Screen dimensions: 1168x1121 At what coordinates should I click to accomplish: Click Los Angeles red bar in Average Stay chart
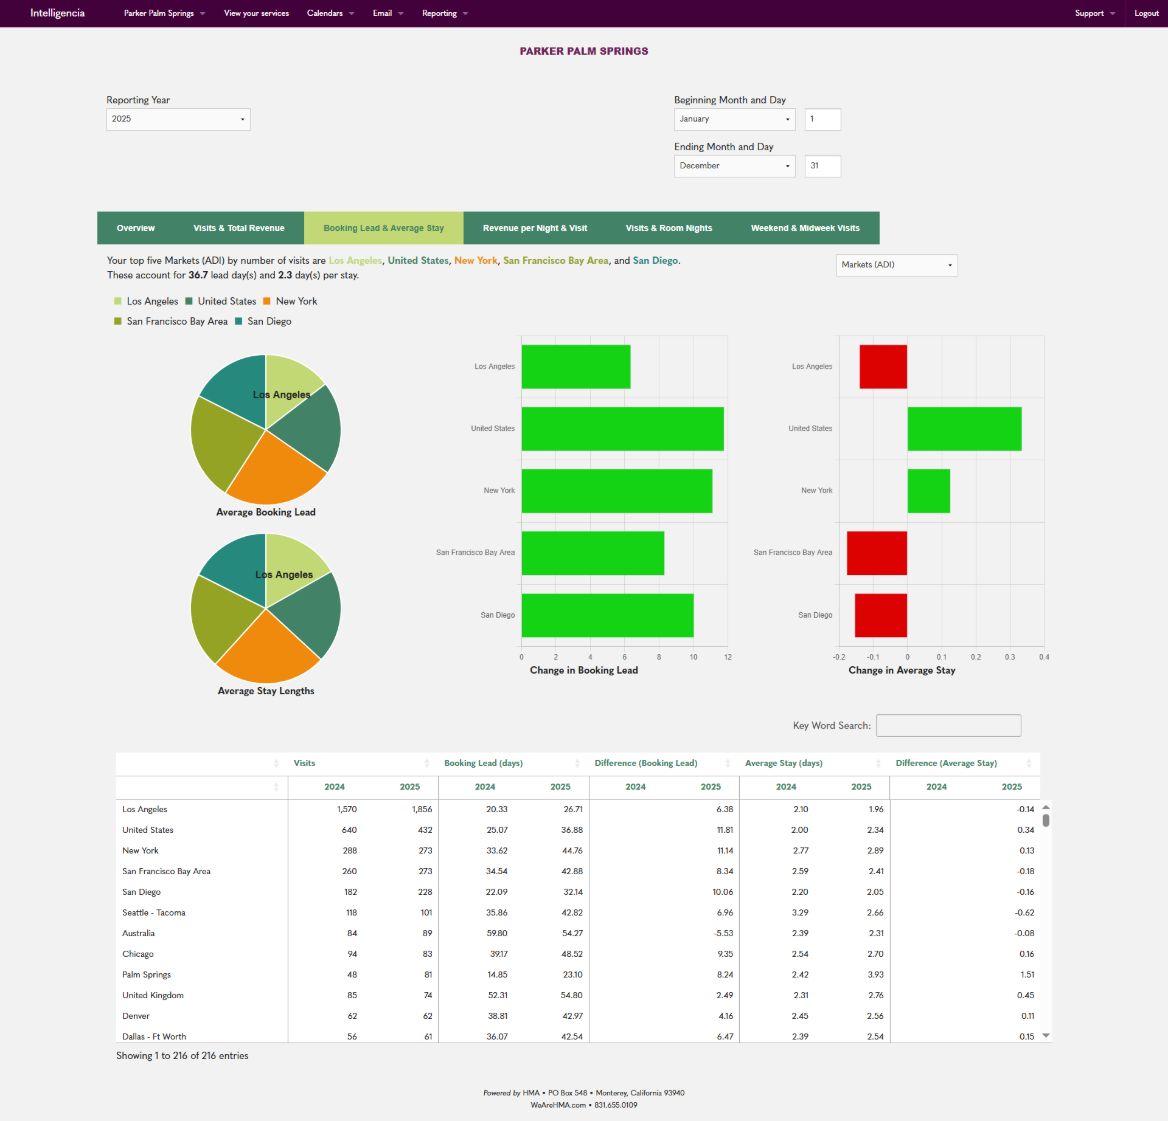pyautogui.click(x=883, y=366)
